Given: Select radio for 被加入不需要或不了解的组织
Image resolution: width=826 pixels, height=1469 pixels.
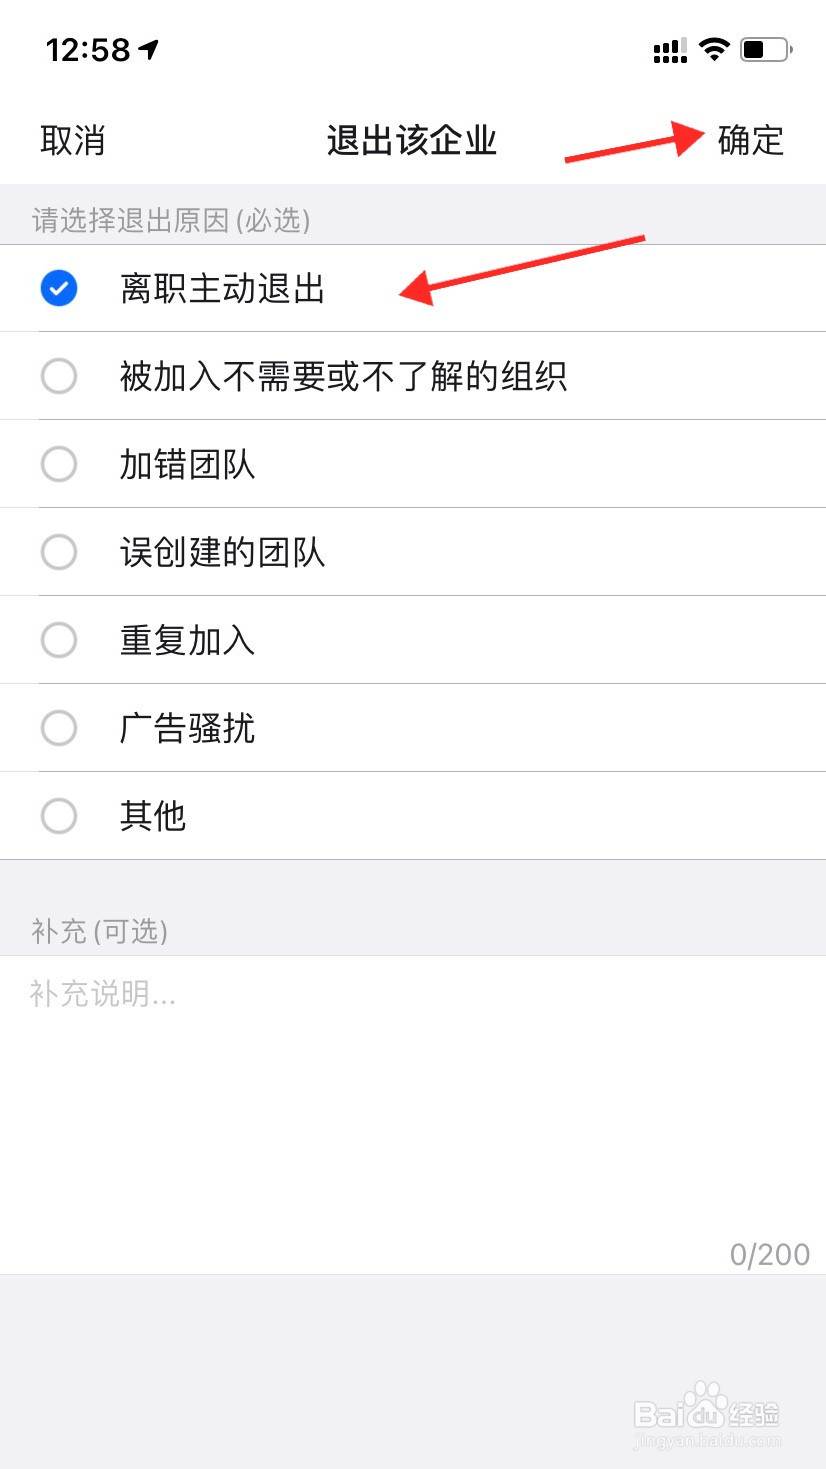Looking at the screenshot, I should coord(59,376).
